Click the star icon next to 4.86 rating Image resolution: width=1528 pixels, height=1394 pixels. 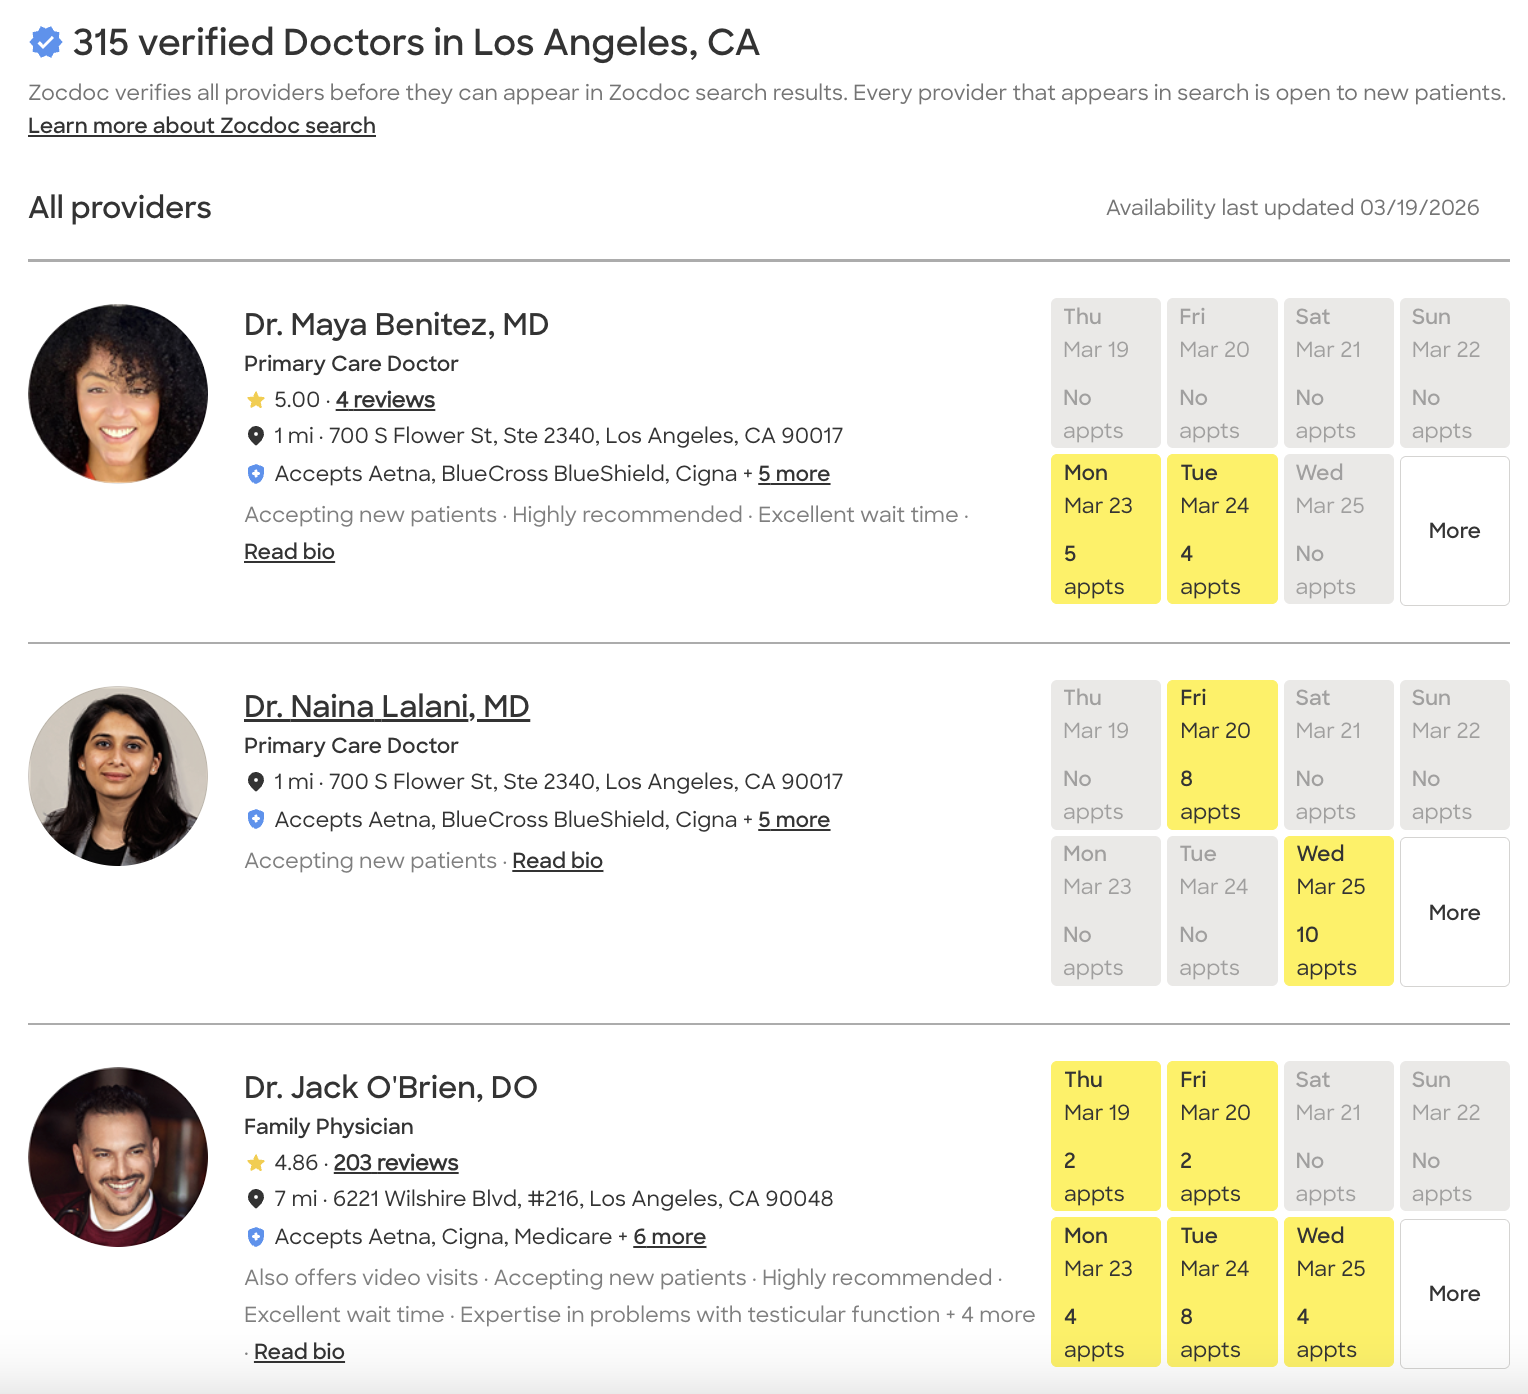click(256, 1163)
